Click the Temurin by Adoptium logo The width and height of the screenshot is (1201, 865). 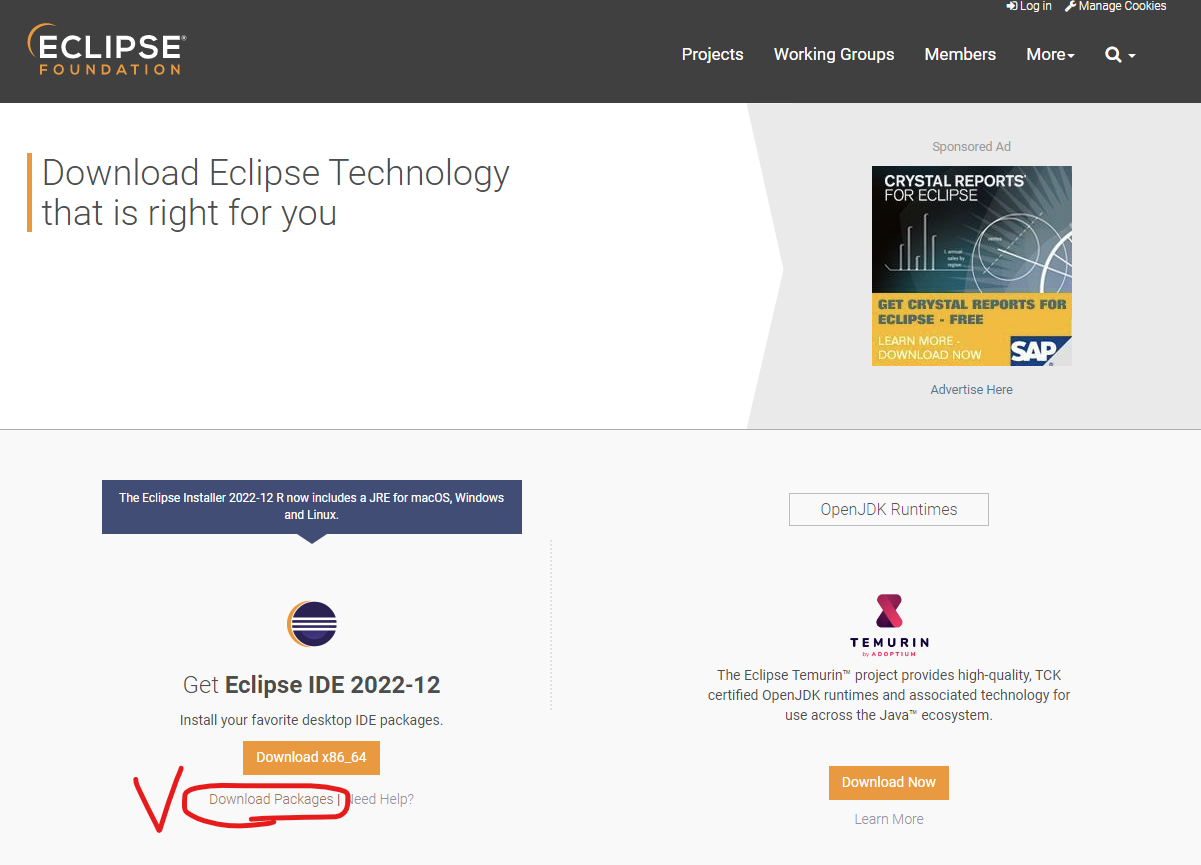889,627
